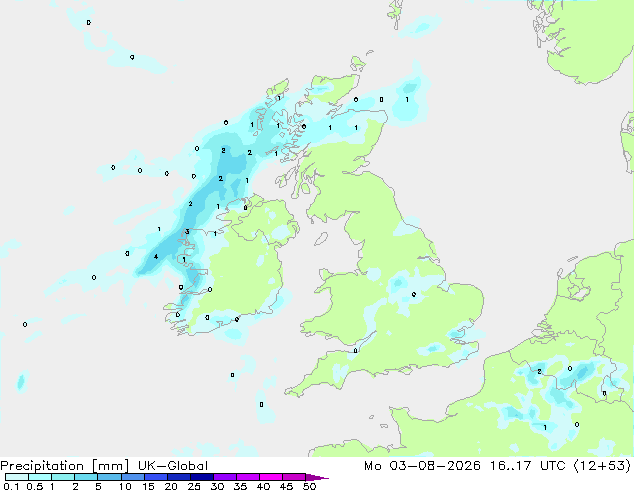Click the '3' precipitation value on the map

point(187,232)
